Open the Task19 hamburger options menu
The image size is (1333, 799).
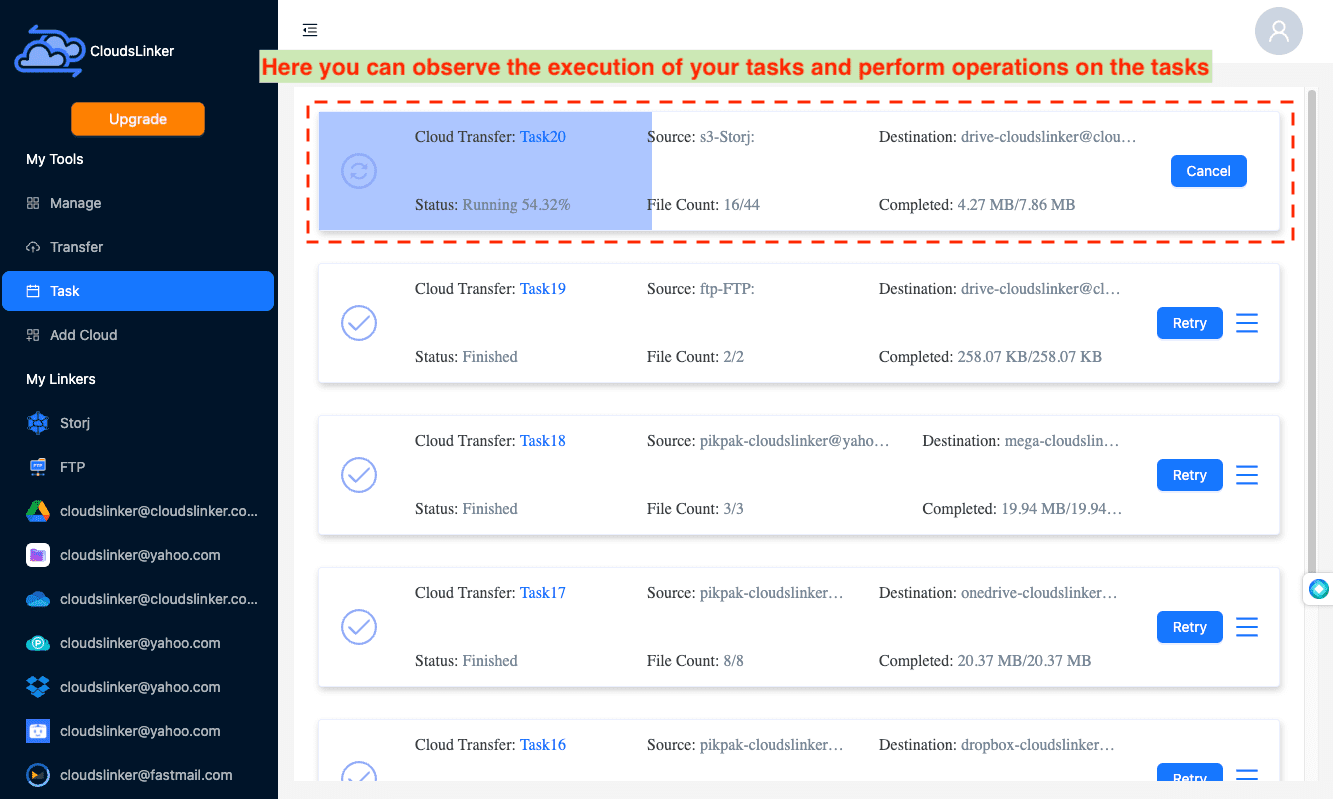coord(1246,323)
